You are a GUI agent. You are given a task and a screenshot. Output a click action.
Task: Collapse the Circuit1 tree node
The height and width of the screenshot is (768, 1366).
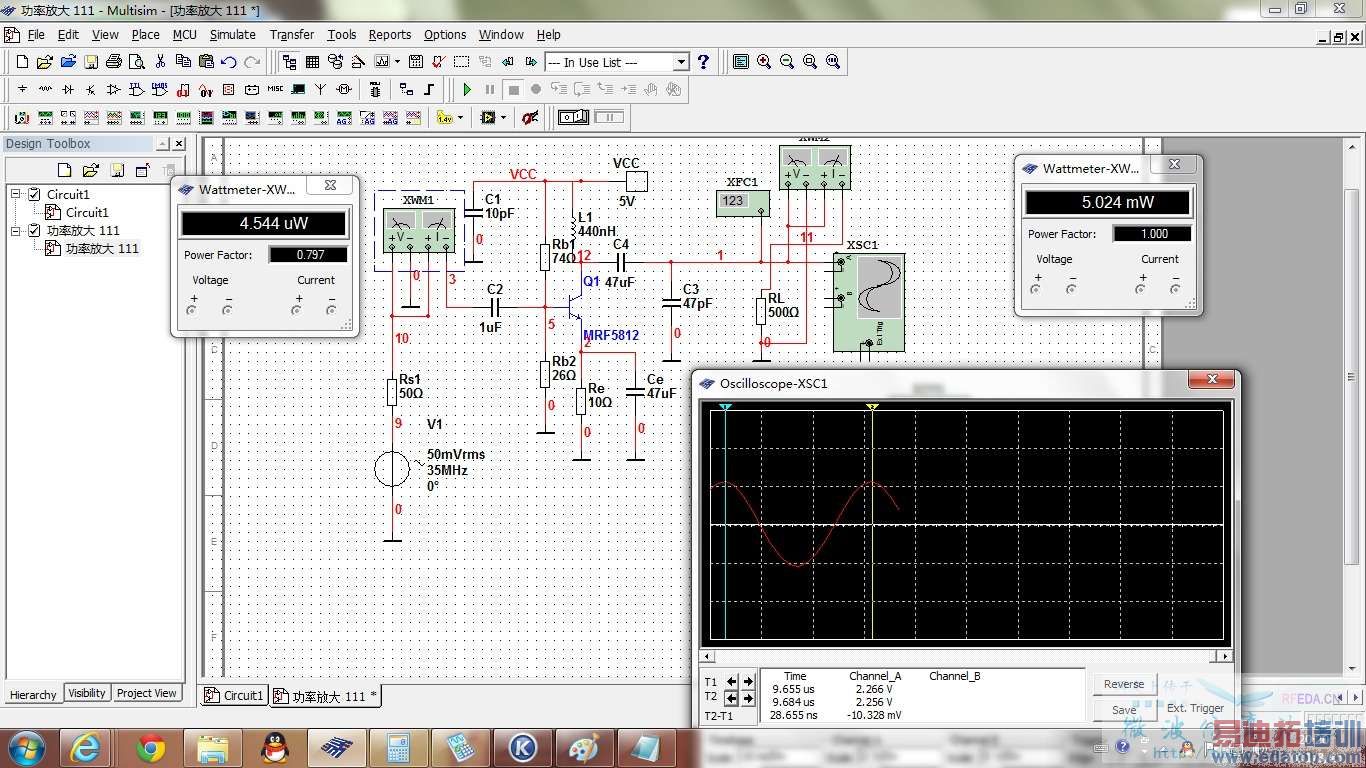click(16, 194)
